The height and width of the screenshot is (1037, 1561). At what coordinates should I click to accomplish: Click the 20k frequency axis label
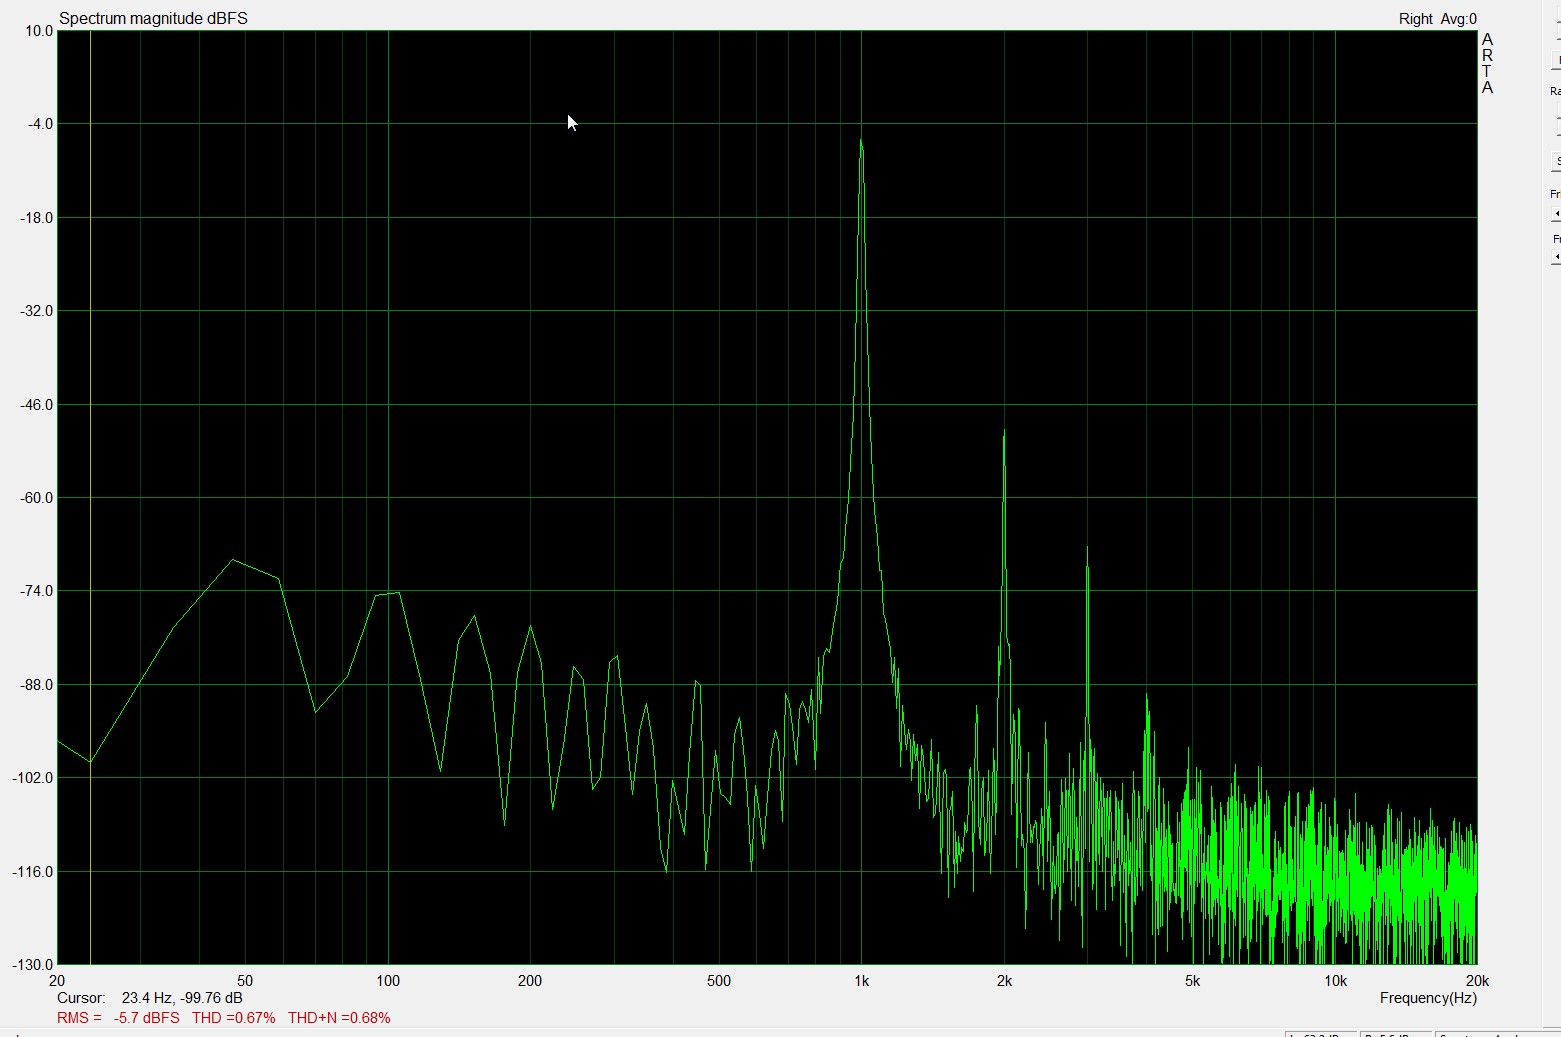(1477, 981)
